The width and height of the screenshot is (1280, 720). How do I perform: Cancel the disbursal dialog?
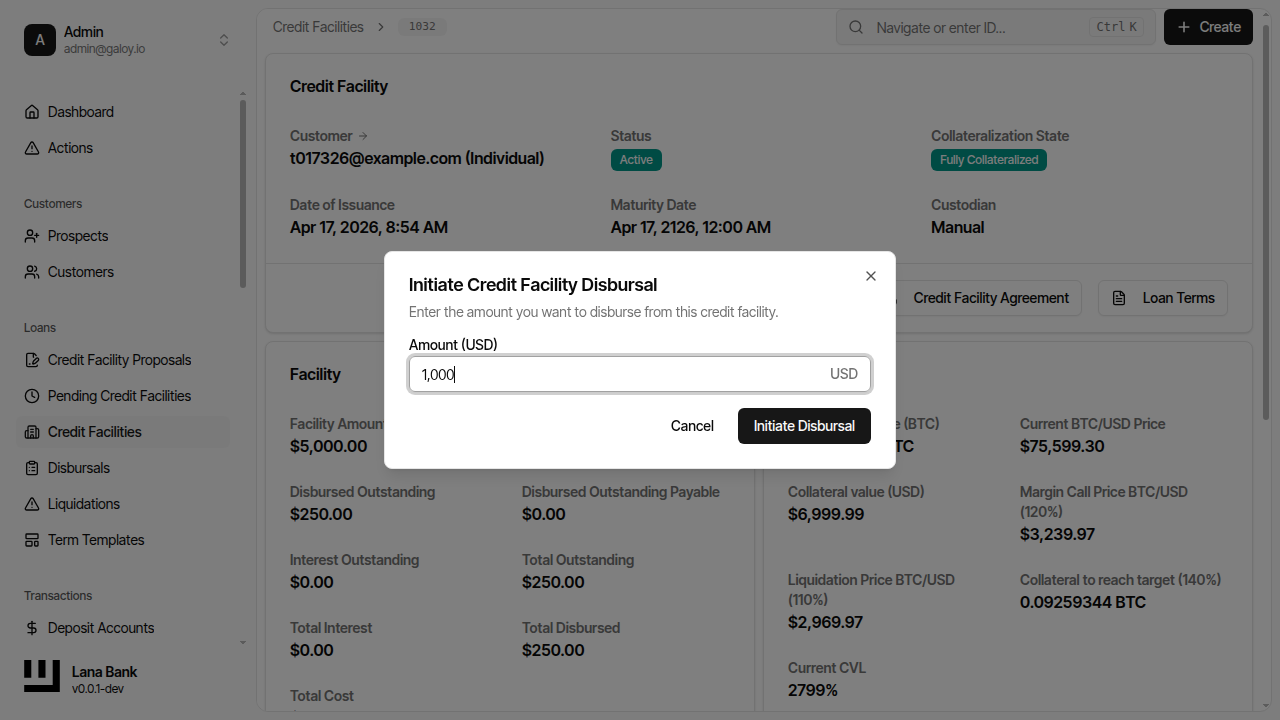[x=692, y=425]
